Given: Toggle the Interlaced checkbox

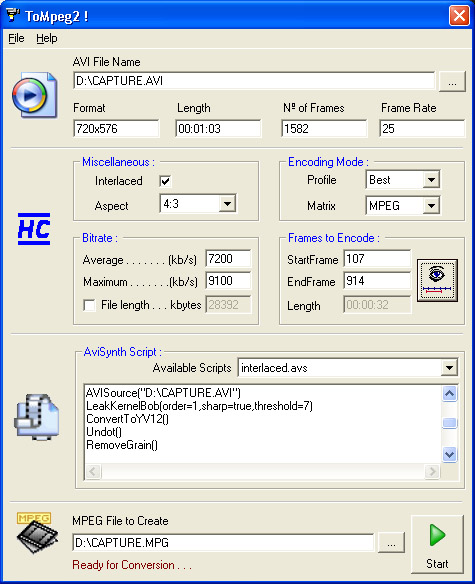Looking at the screenshot, I should tap(165, 181).
